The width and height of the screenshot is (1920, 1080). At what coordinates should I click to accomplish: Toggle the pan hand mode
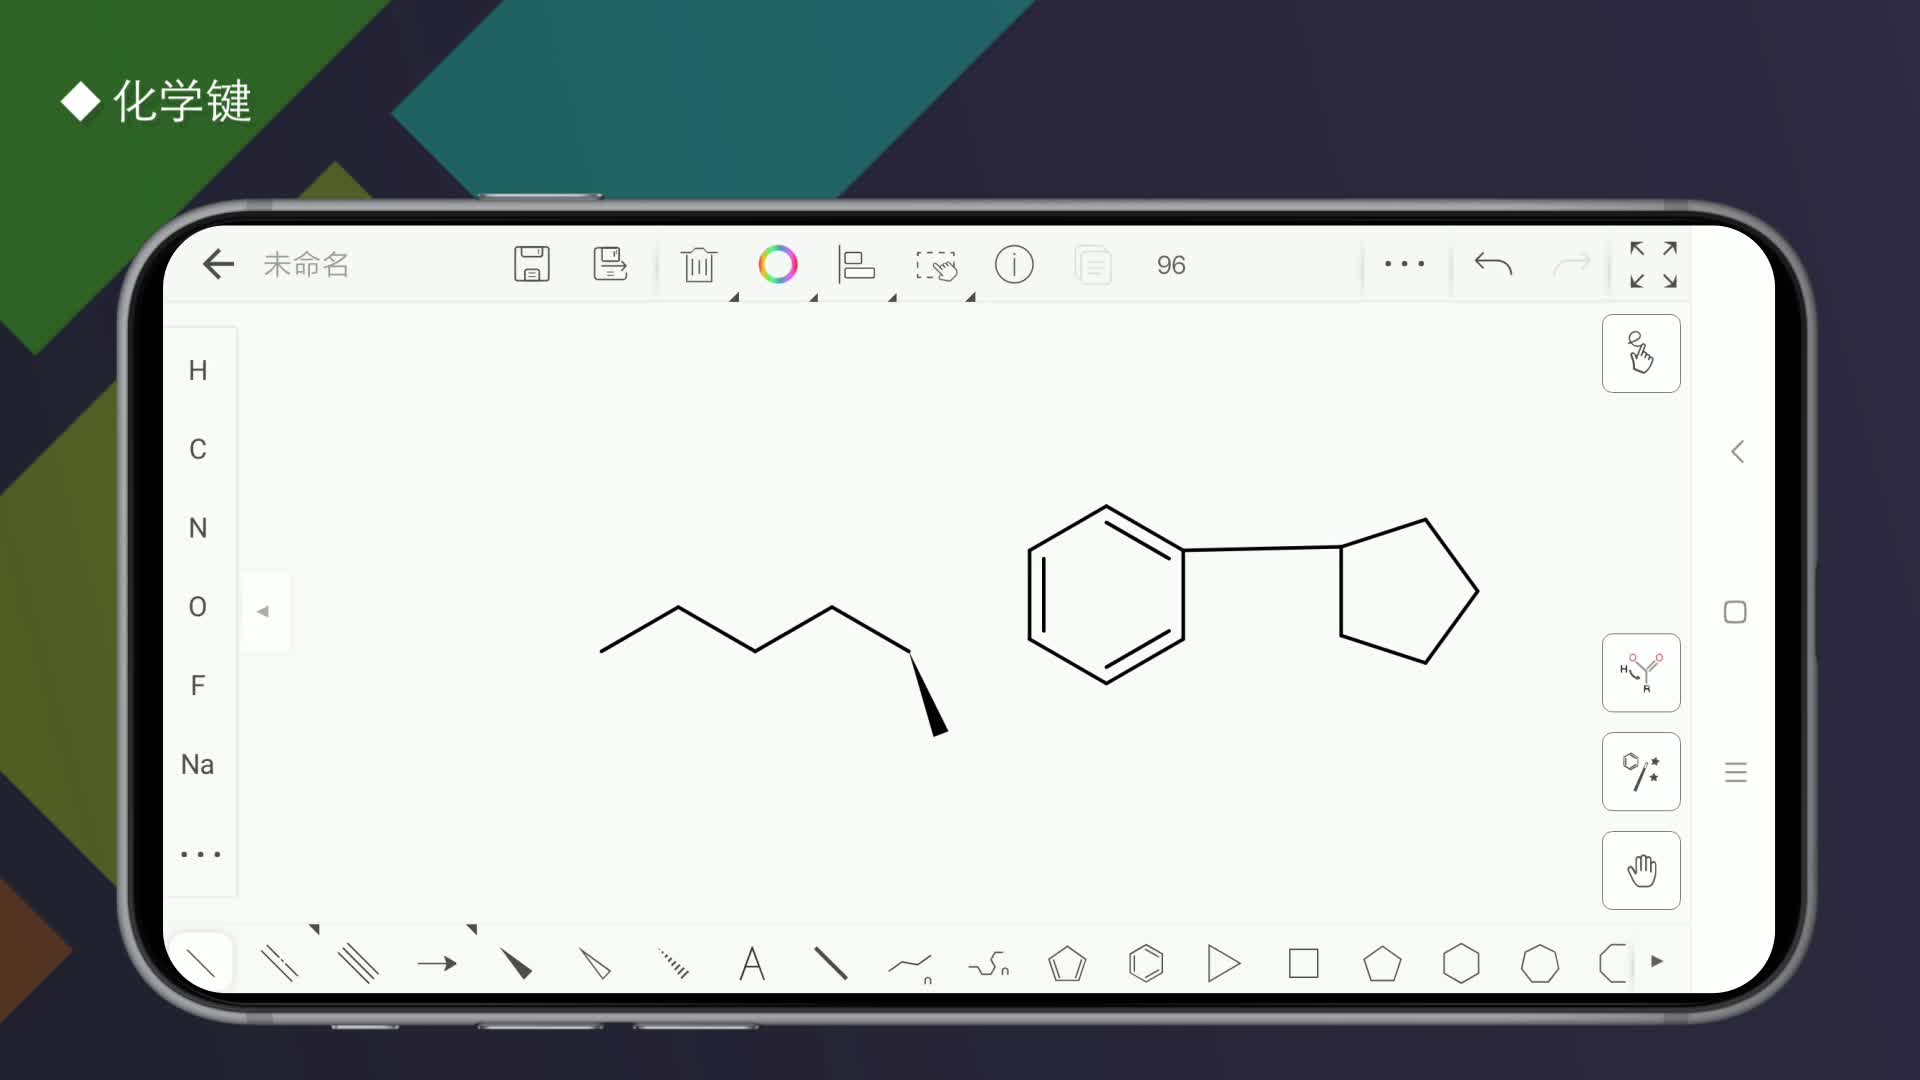click(x=1641, y=870)
